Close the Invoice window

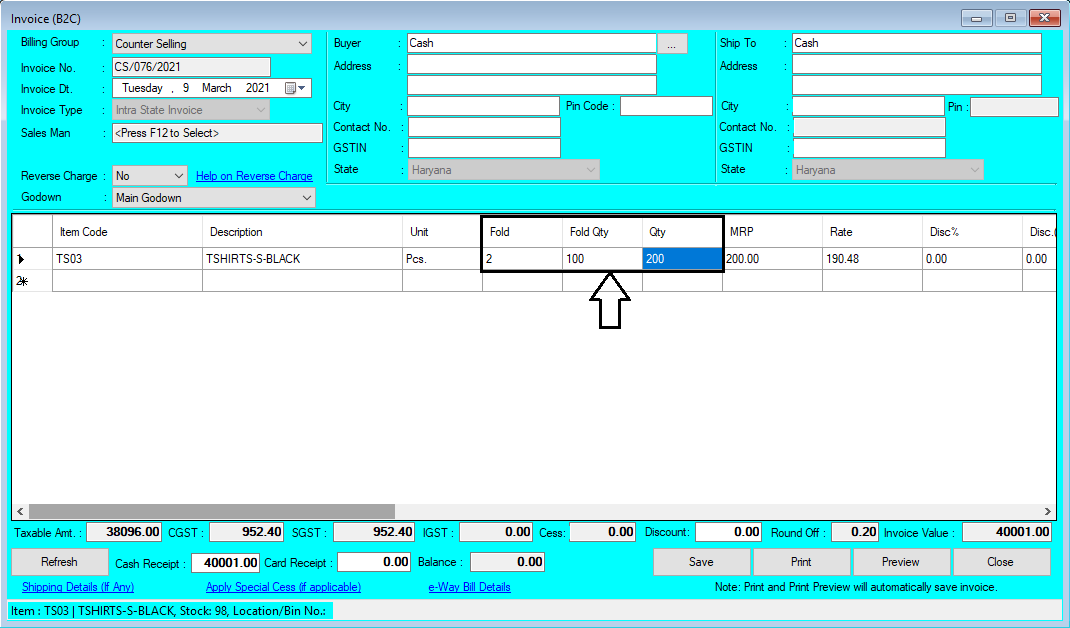(x=1001, y=562)
